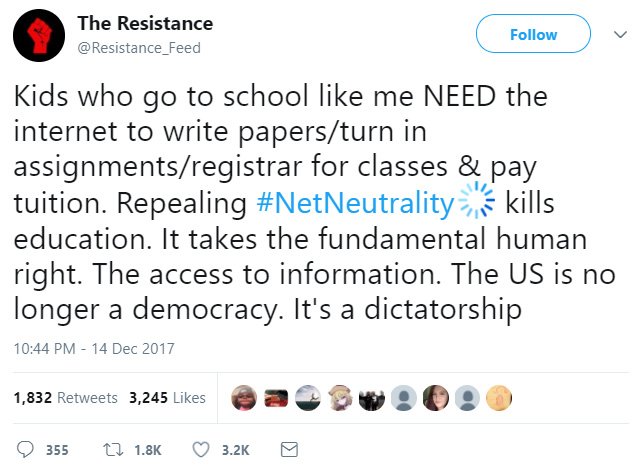Viewport: 636px width, 472px height.
Task: Click the 355 reply count
Action: pos(57,450)
